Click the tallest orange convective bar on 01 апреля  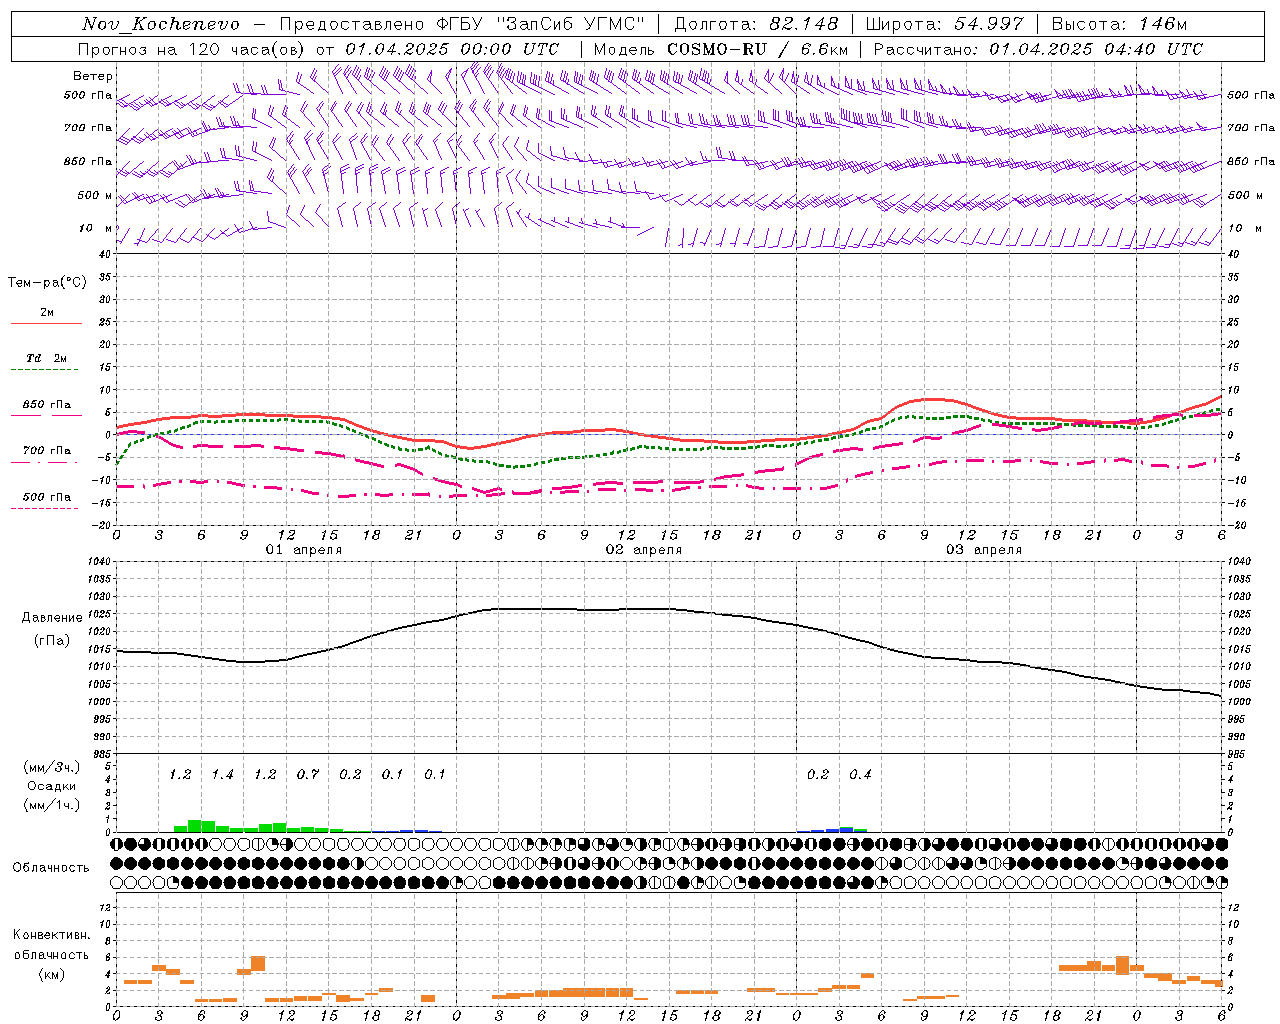258,964
